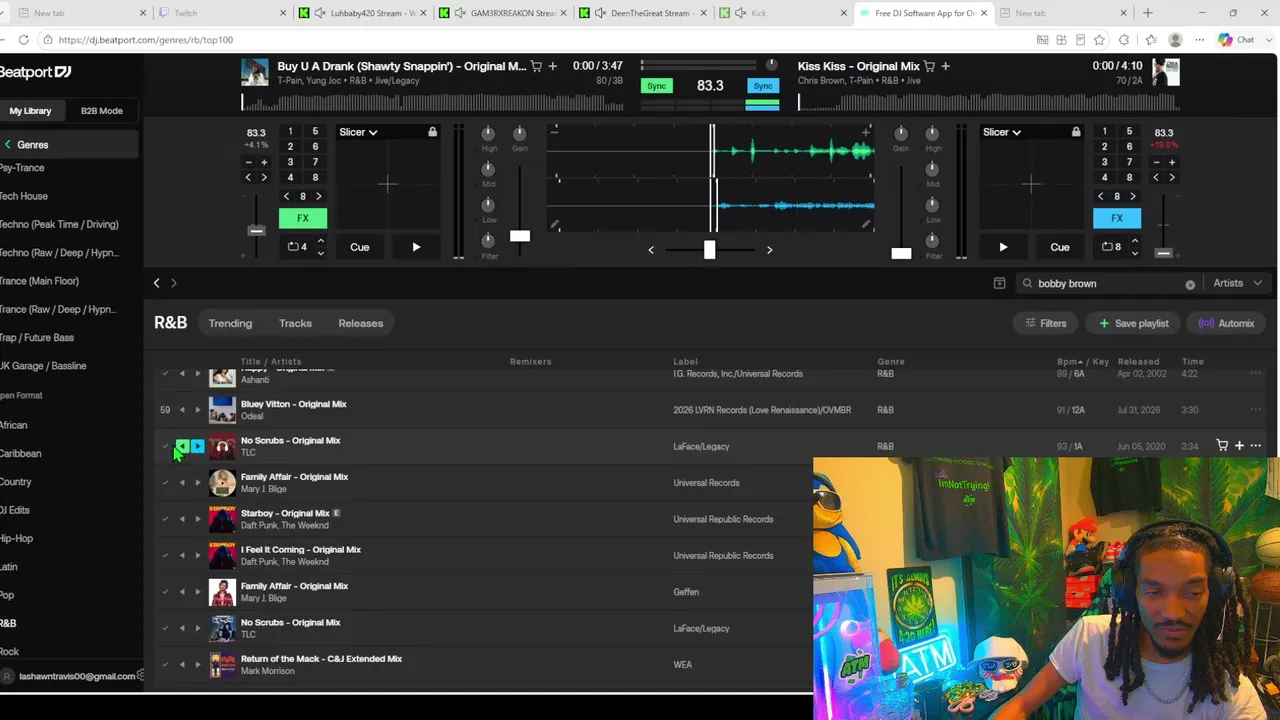Image resolution: width=1280 pixels, height=720 pixels.
Task: Open more options for highlighted No Scrubs row
Action: (1256, 446)
